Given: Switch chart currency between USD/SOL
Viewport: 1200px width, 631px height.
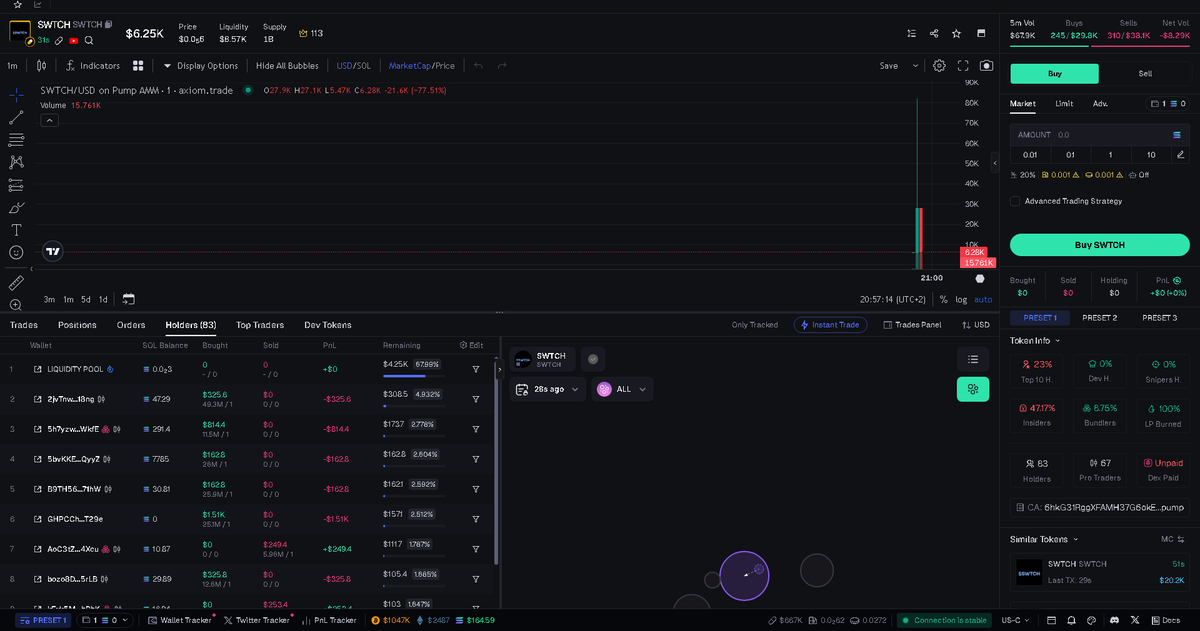Looking at the screenshot, I should [354, 66].
